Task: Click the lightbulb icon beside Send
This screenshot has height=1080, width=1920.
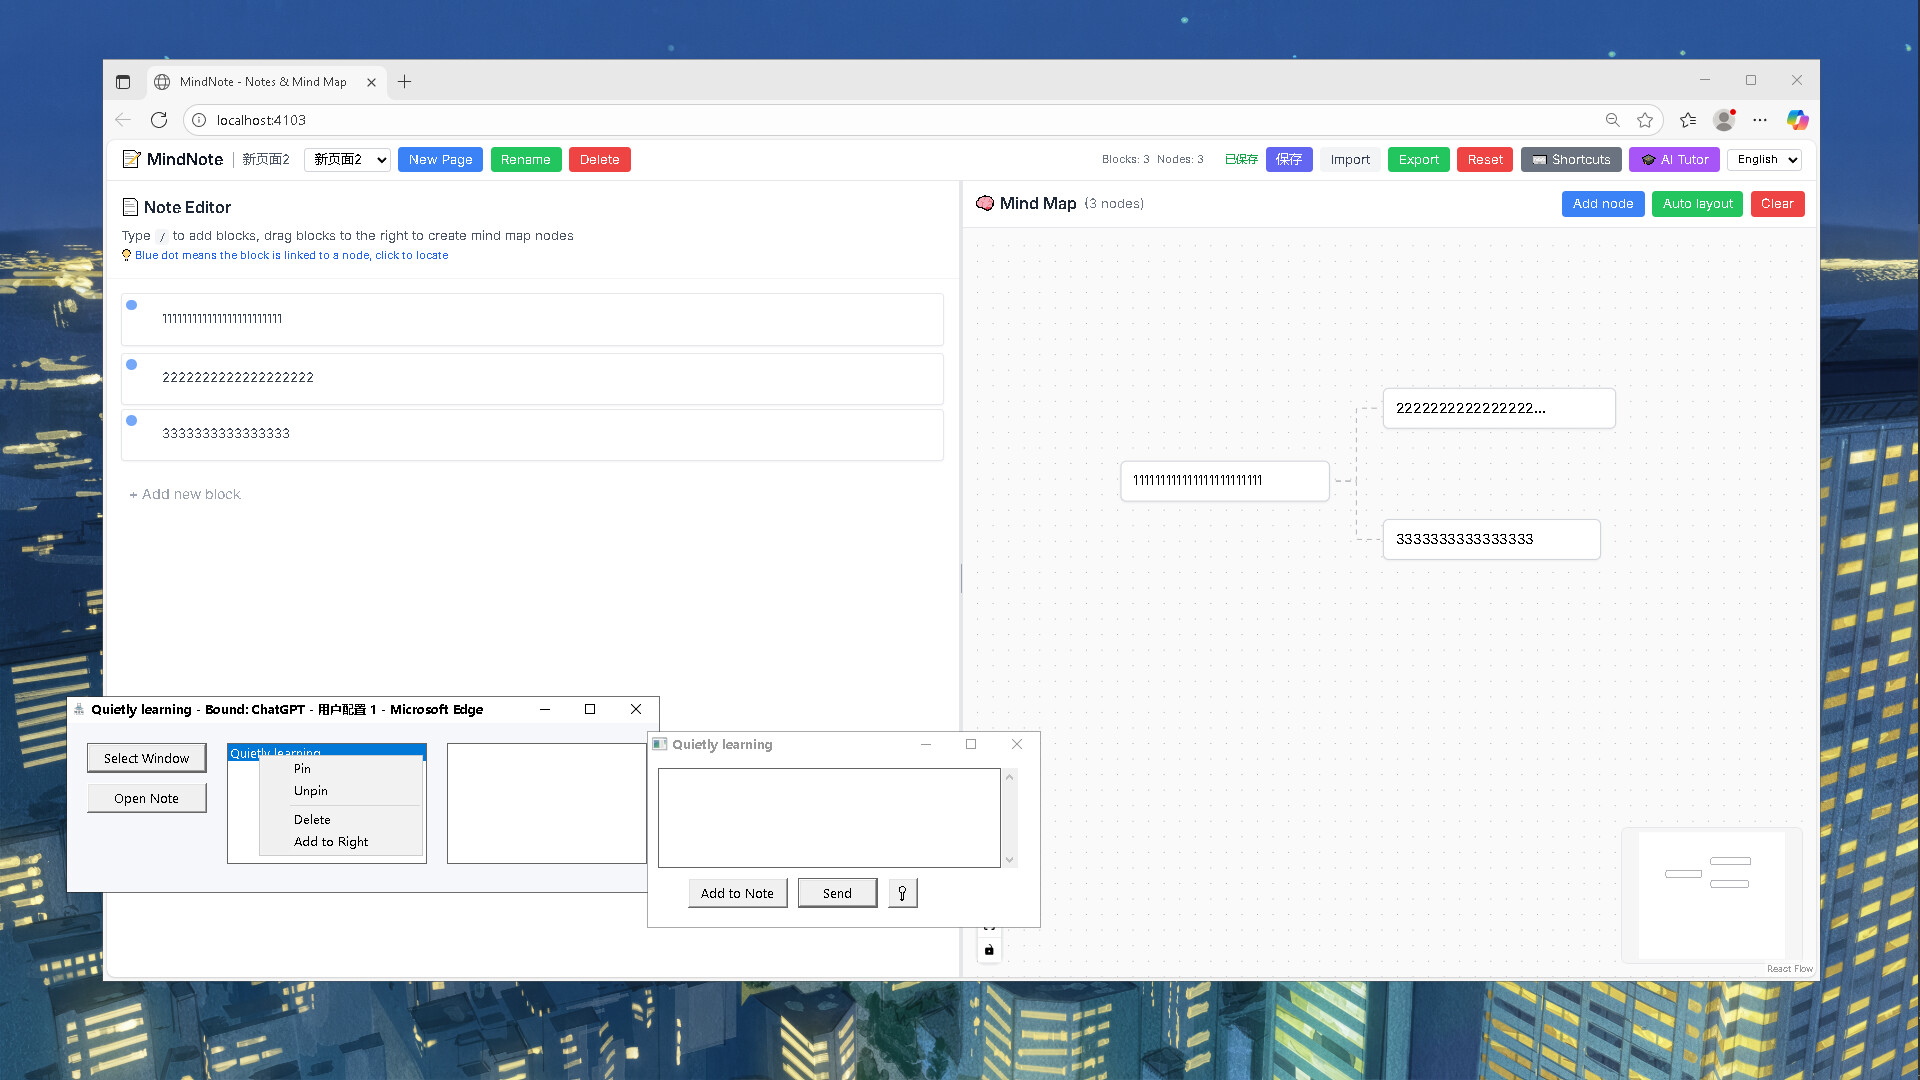Action: (902, 893)
